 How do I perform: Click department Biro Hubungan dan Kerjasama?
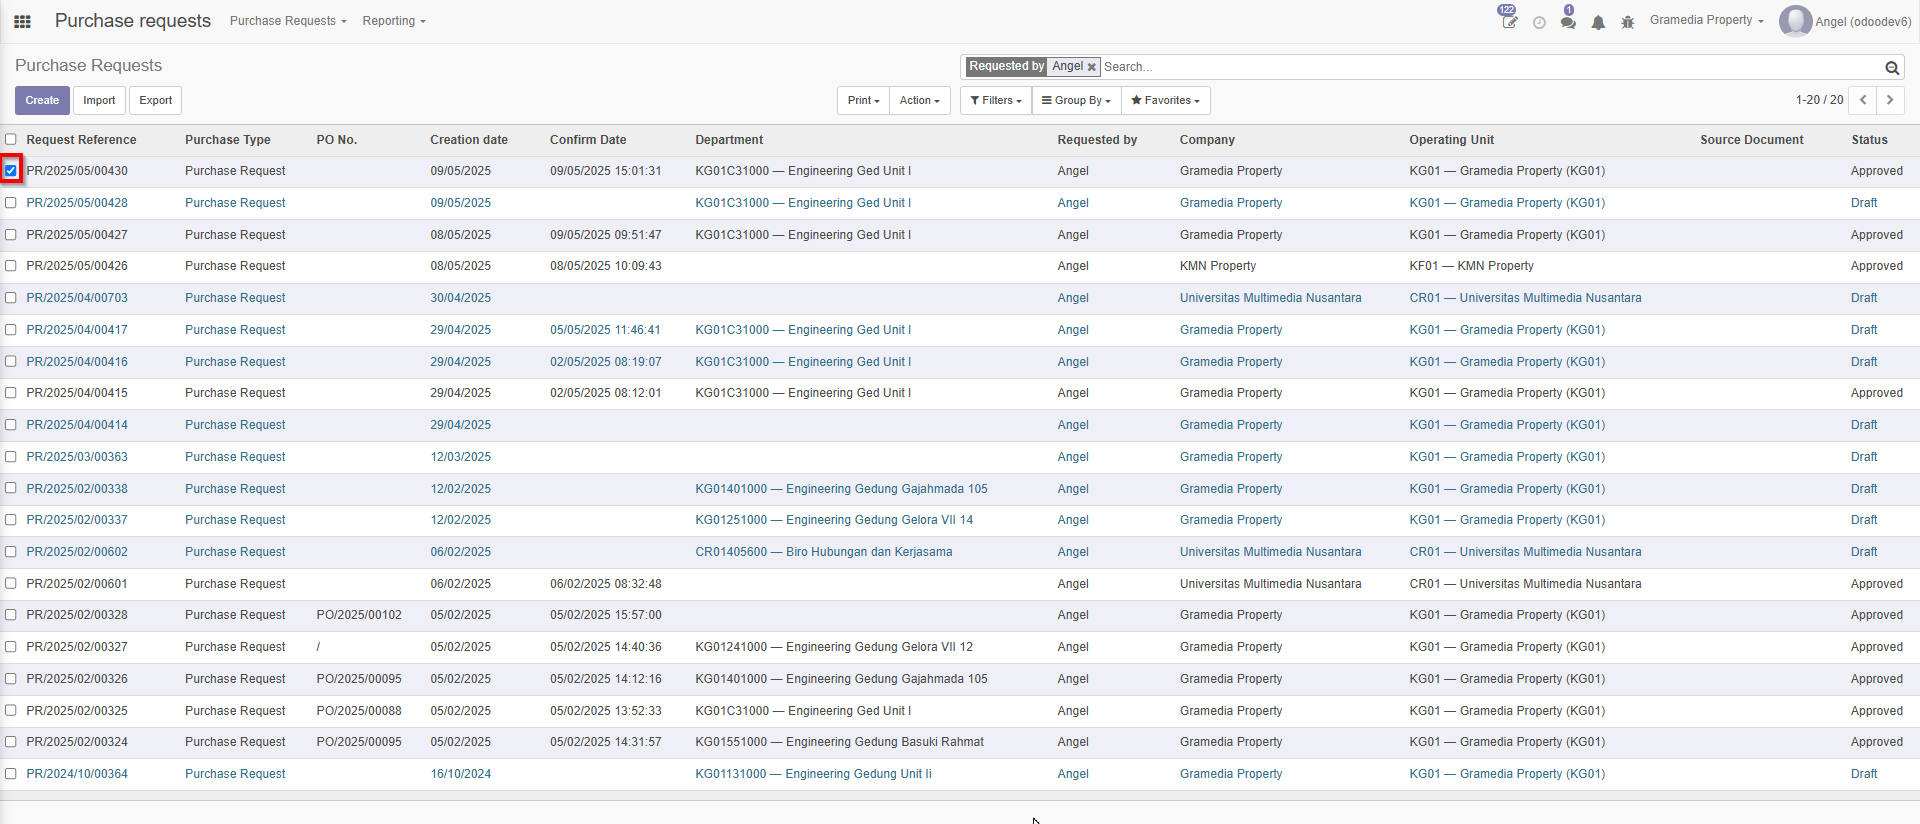824,552
